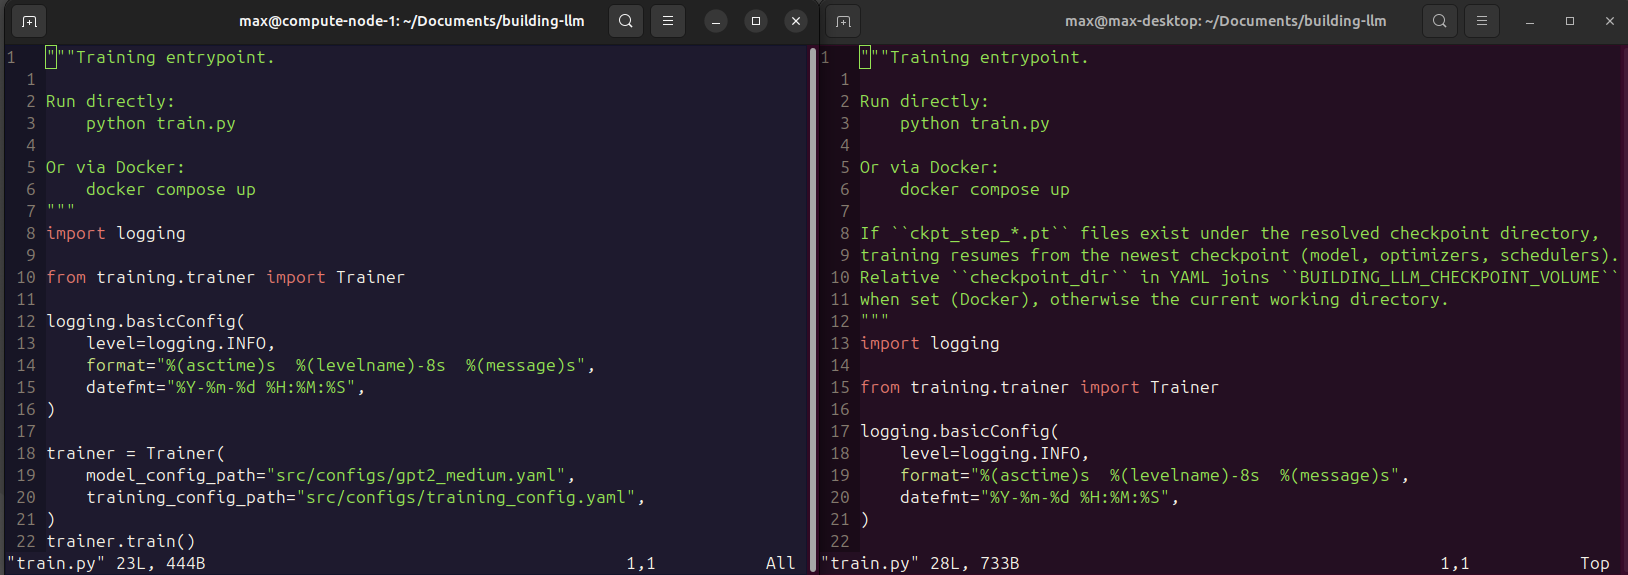
Task: Click cursor position '1,1' in left terminal
Action: (x=641, y=564)
